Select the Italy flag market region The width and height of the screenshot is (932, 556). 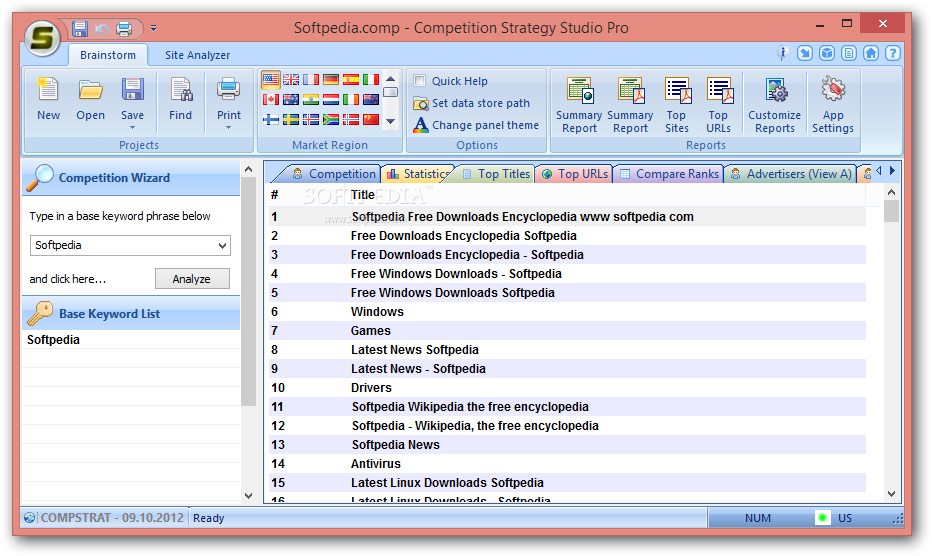[x=371, y=80]
